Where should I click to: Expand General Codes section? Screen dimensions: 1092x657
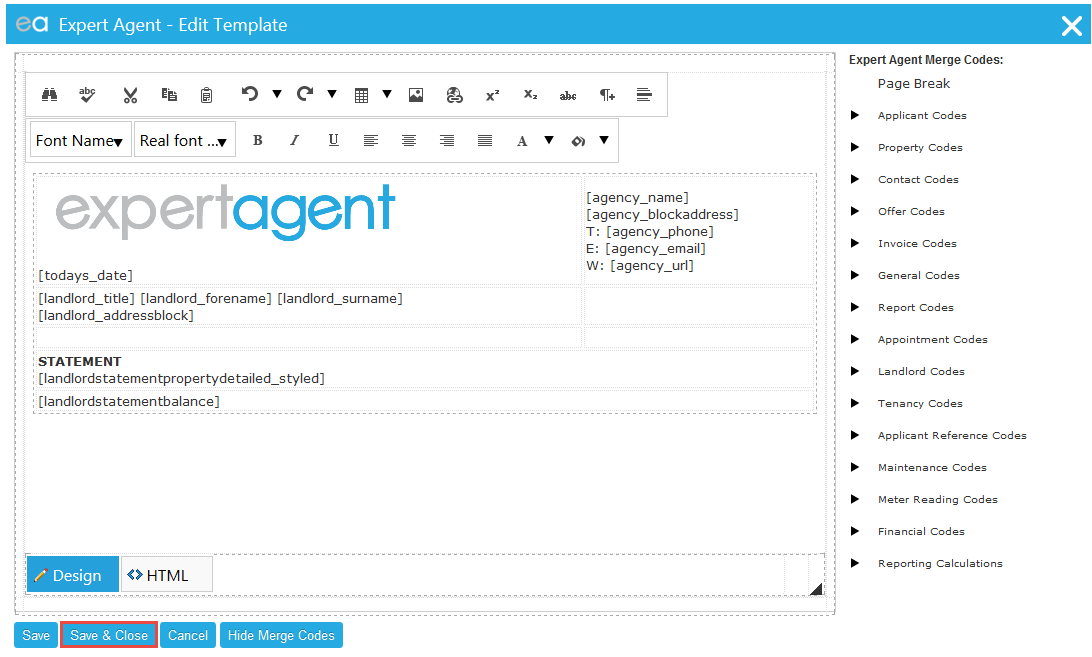(855, 275)
